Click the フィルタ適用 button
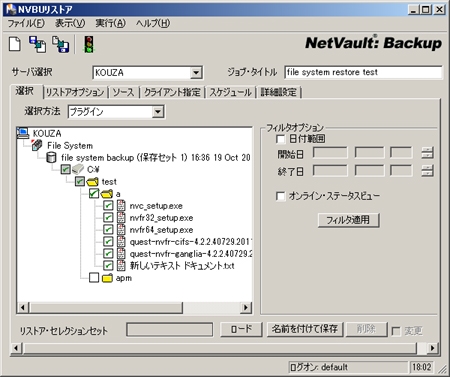 click(x=348, y=220)
